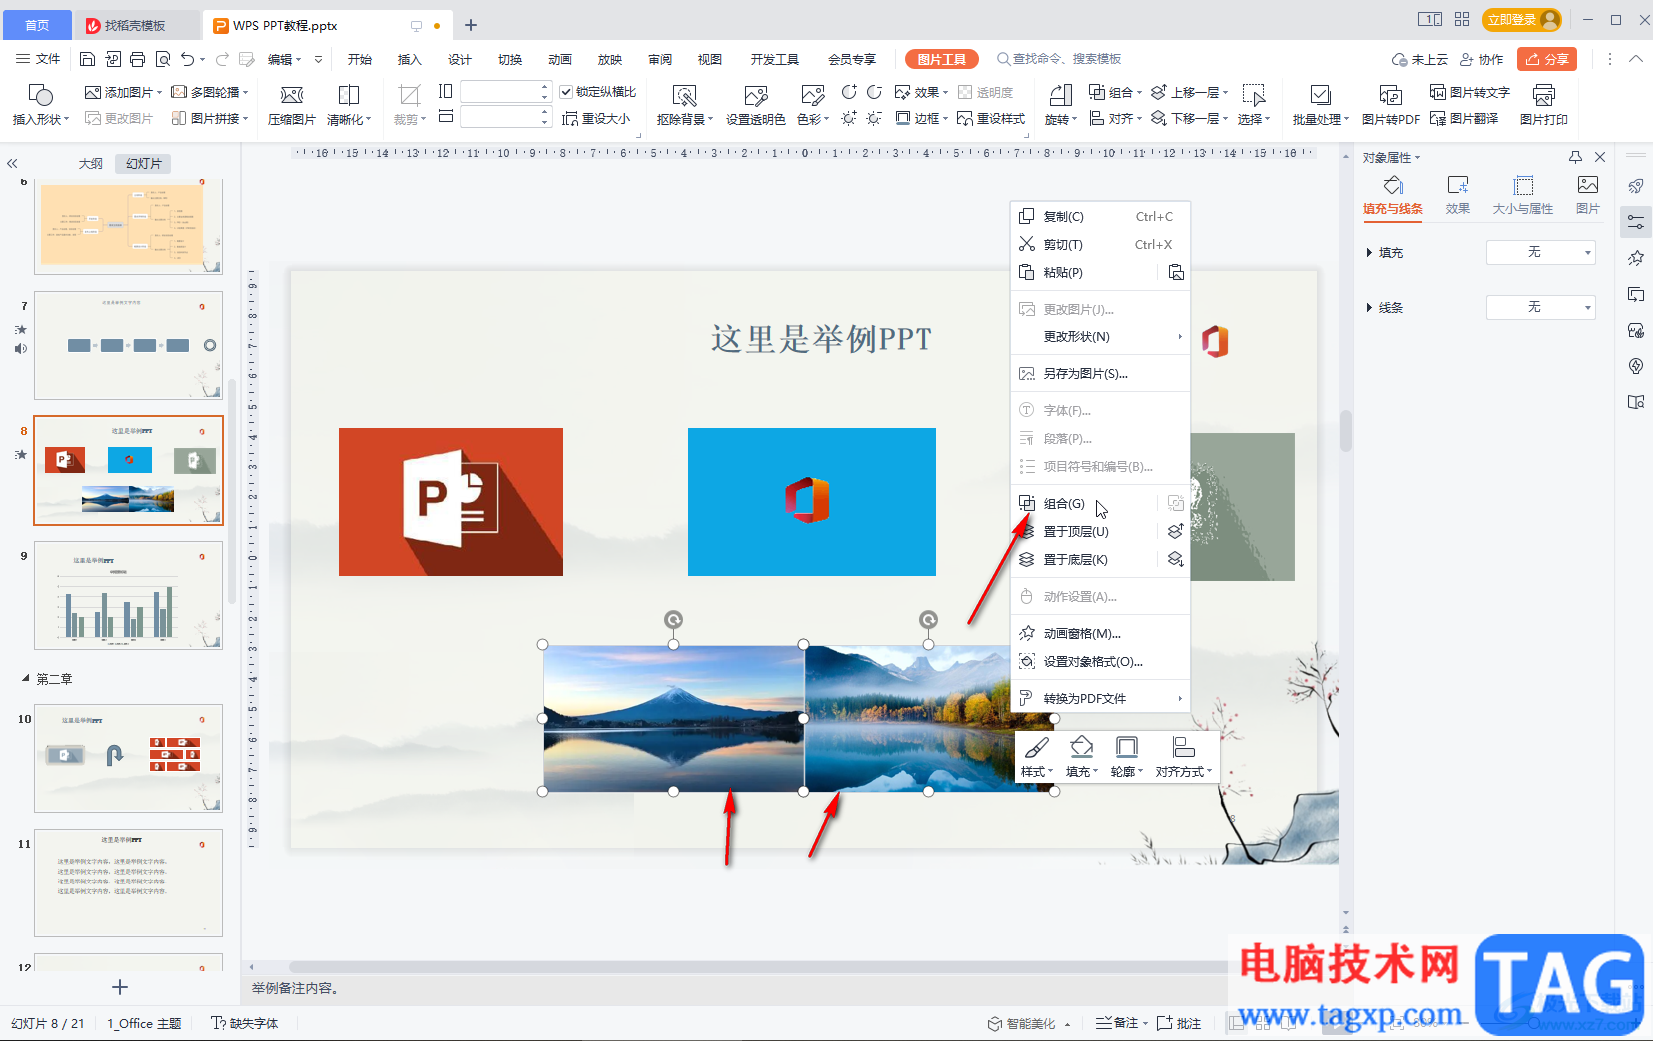The width and height of the screenshot is (1653, 1041).
Task: Click the Share (分享) button
Action: [x=1547, y=59]
